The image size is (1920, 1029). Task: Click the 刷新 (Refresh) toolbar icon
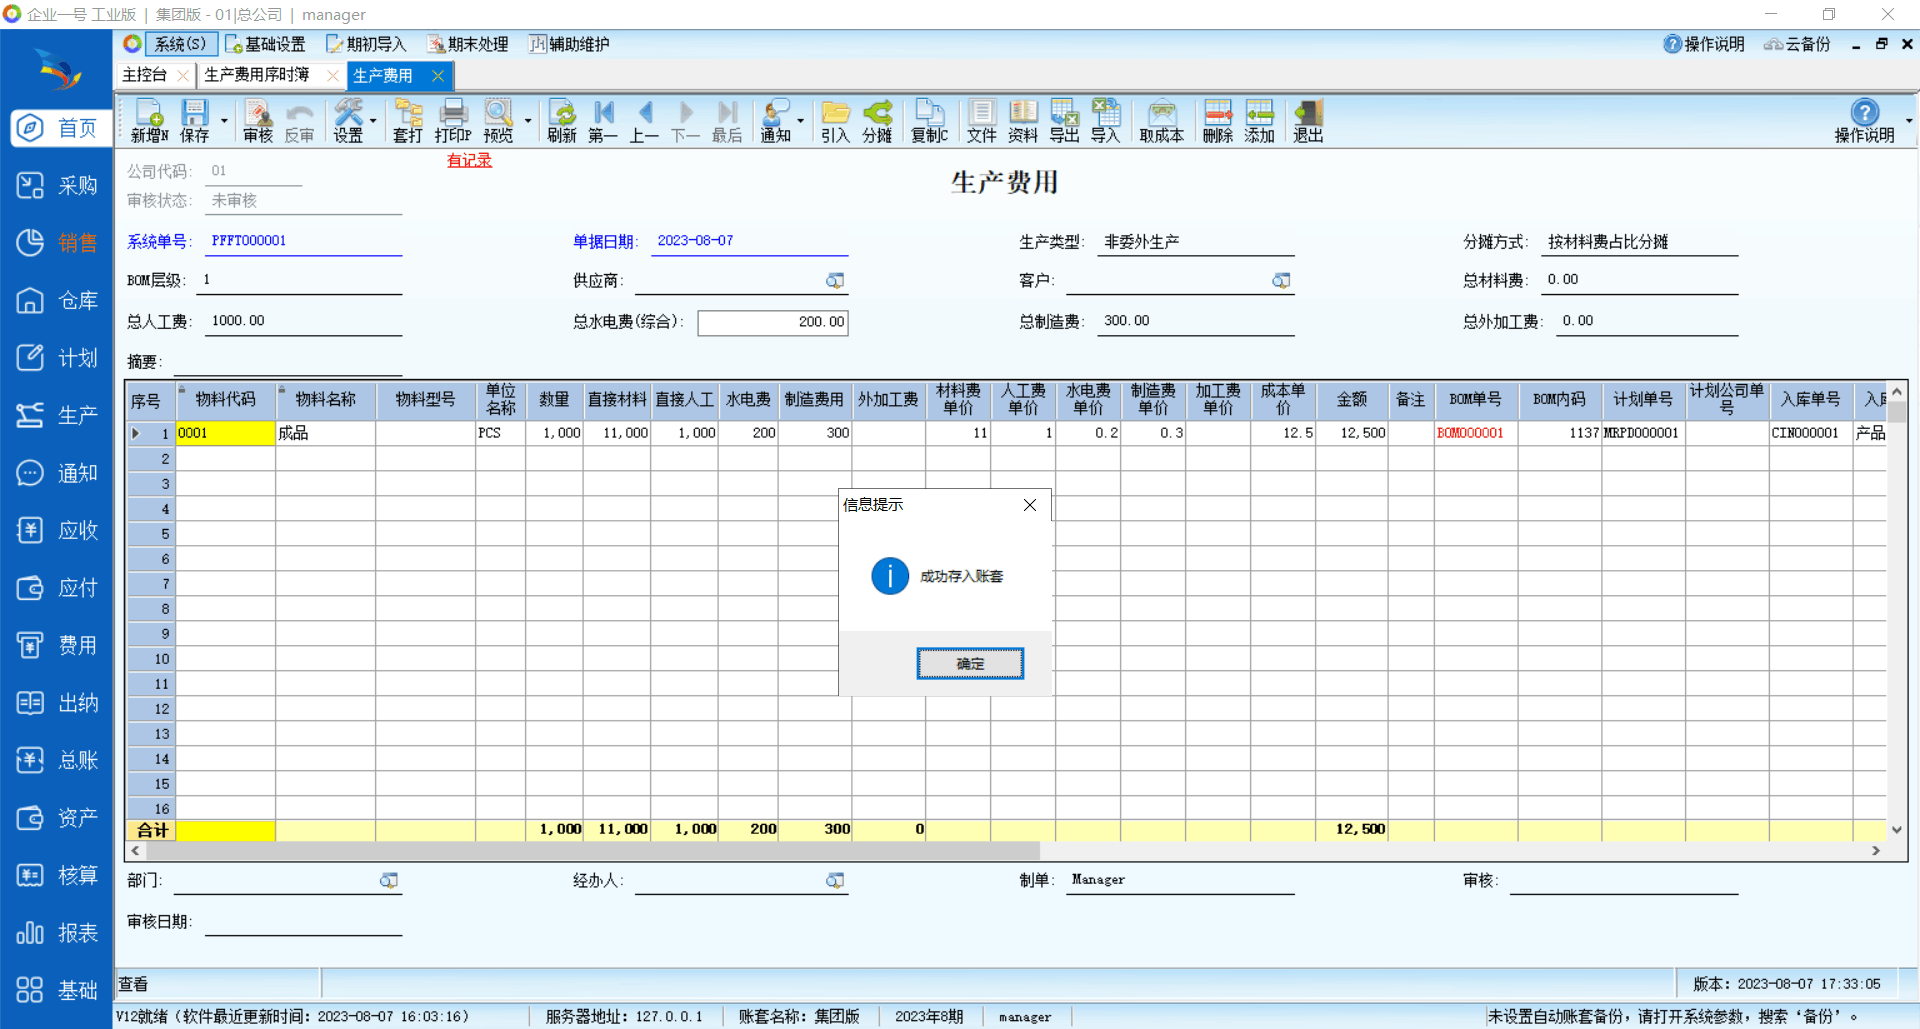coord(562,121)
